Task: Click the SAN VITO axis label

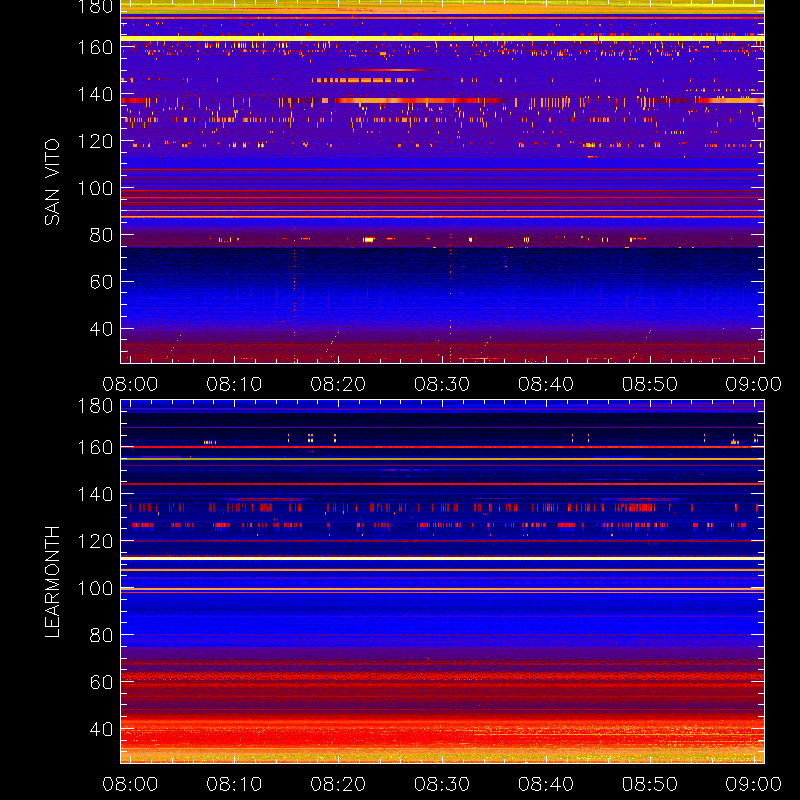Action: point(52,182)
